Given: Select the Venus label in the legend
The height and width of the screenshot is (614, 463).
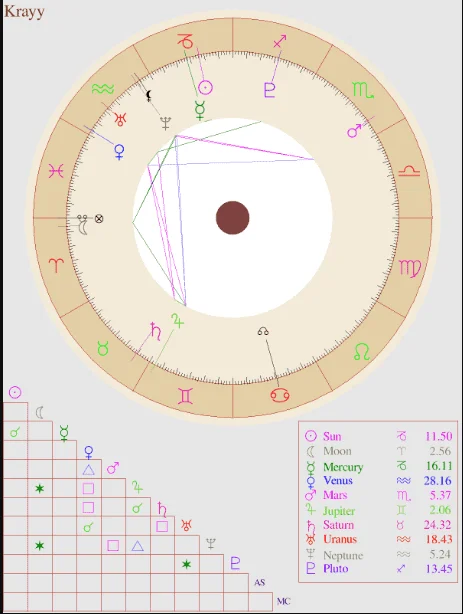Looking at the screenshot, I should click(338, 480).
